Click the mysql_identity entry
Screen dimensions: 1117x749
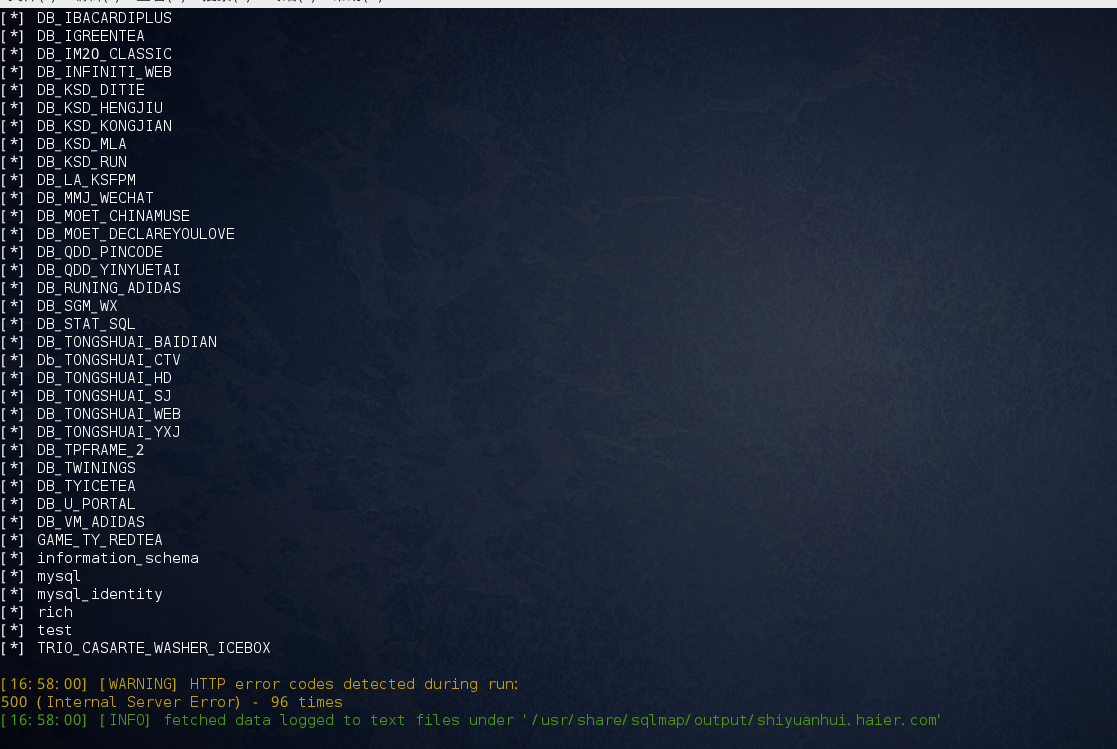tap(100, 594)
